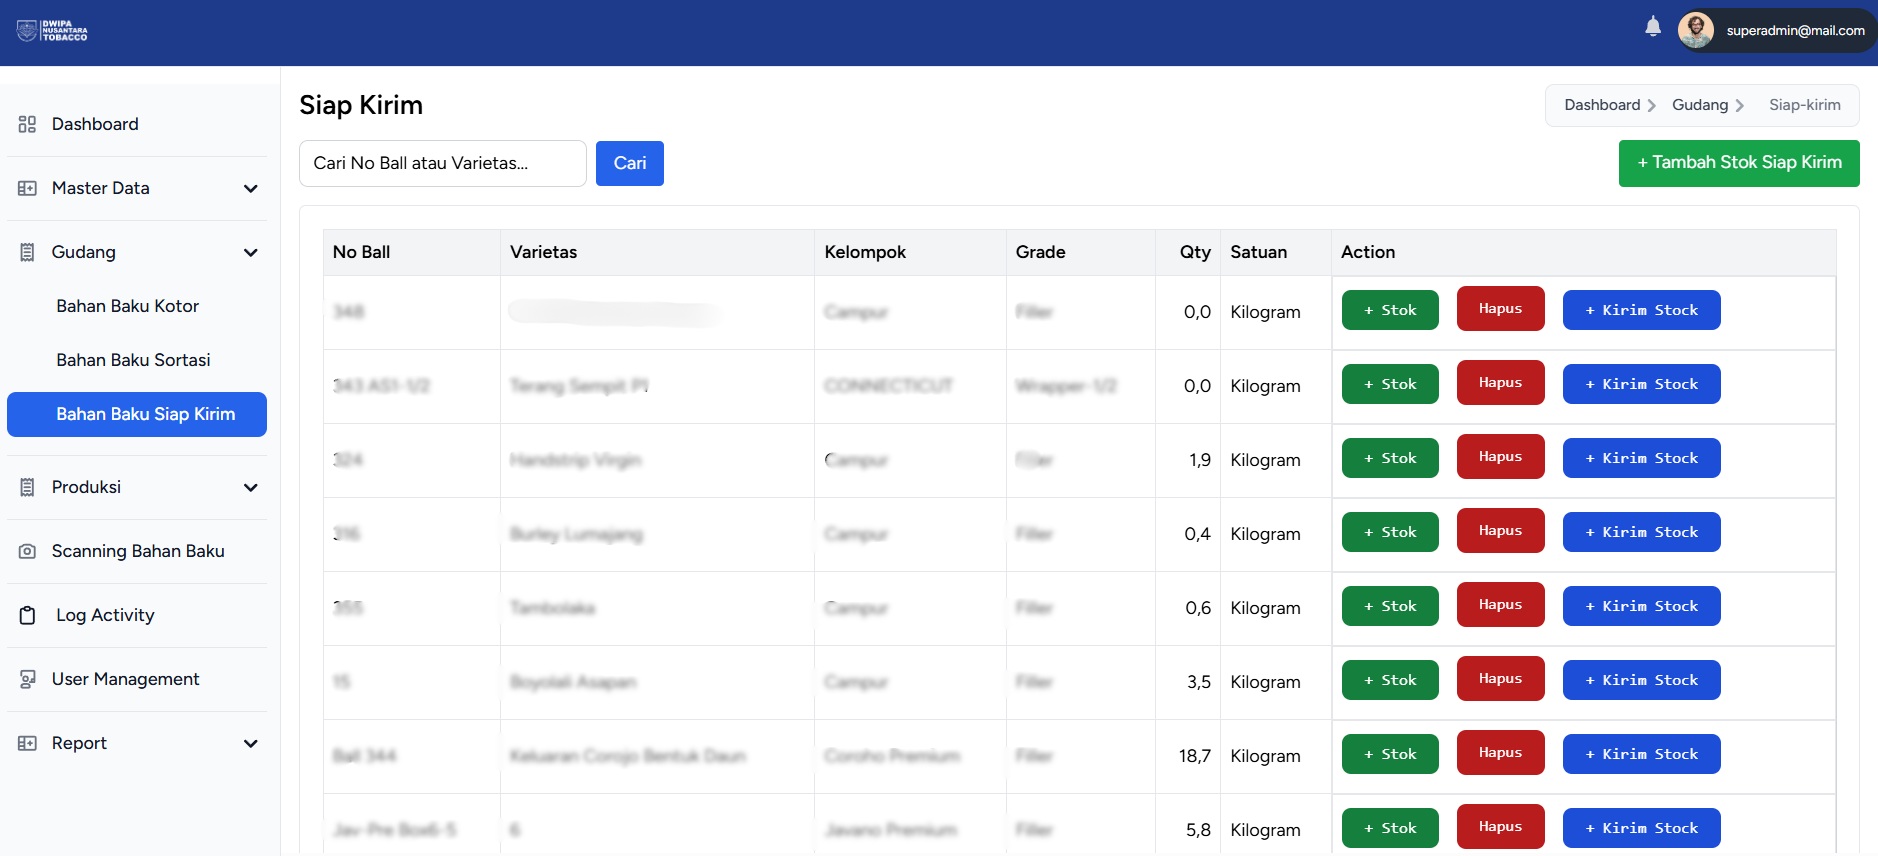Image resolution: width=1878 pixels, height=856 pixels.
Task: Click Tambah Stok Siap Kirim button
Action: (x=1739, y=163)
